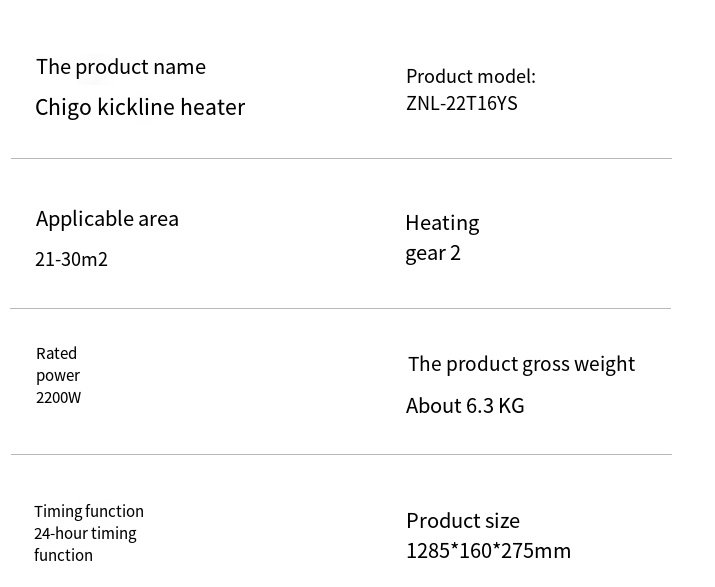Click the "Product model:" label
Image resolution: width=715 pixels, height=587 pixels.
(x=471, y=77)
